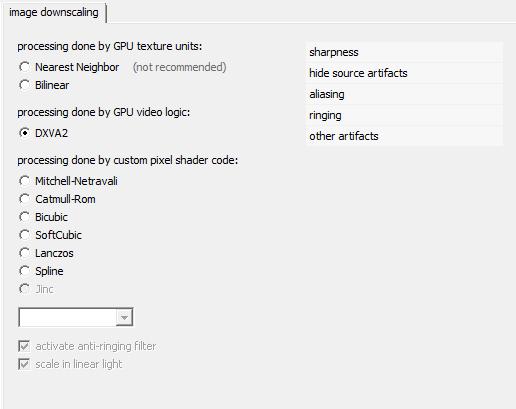Select the Nearest Neighbor radio button
The height and width of the screenshot is (409, 516).
click(24, 67)
